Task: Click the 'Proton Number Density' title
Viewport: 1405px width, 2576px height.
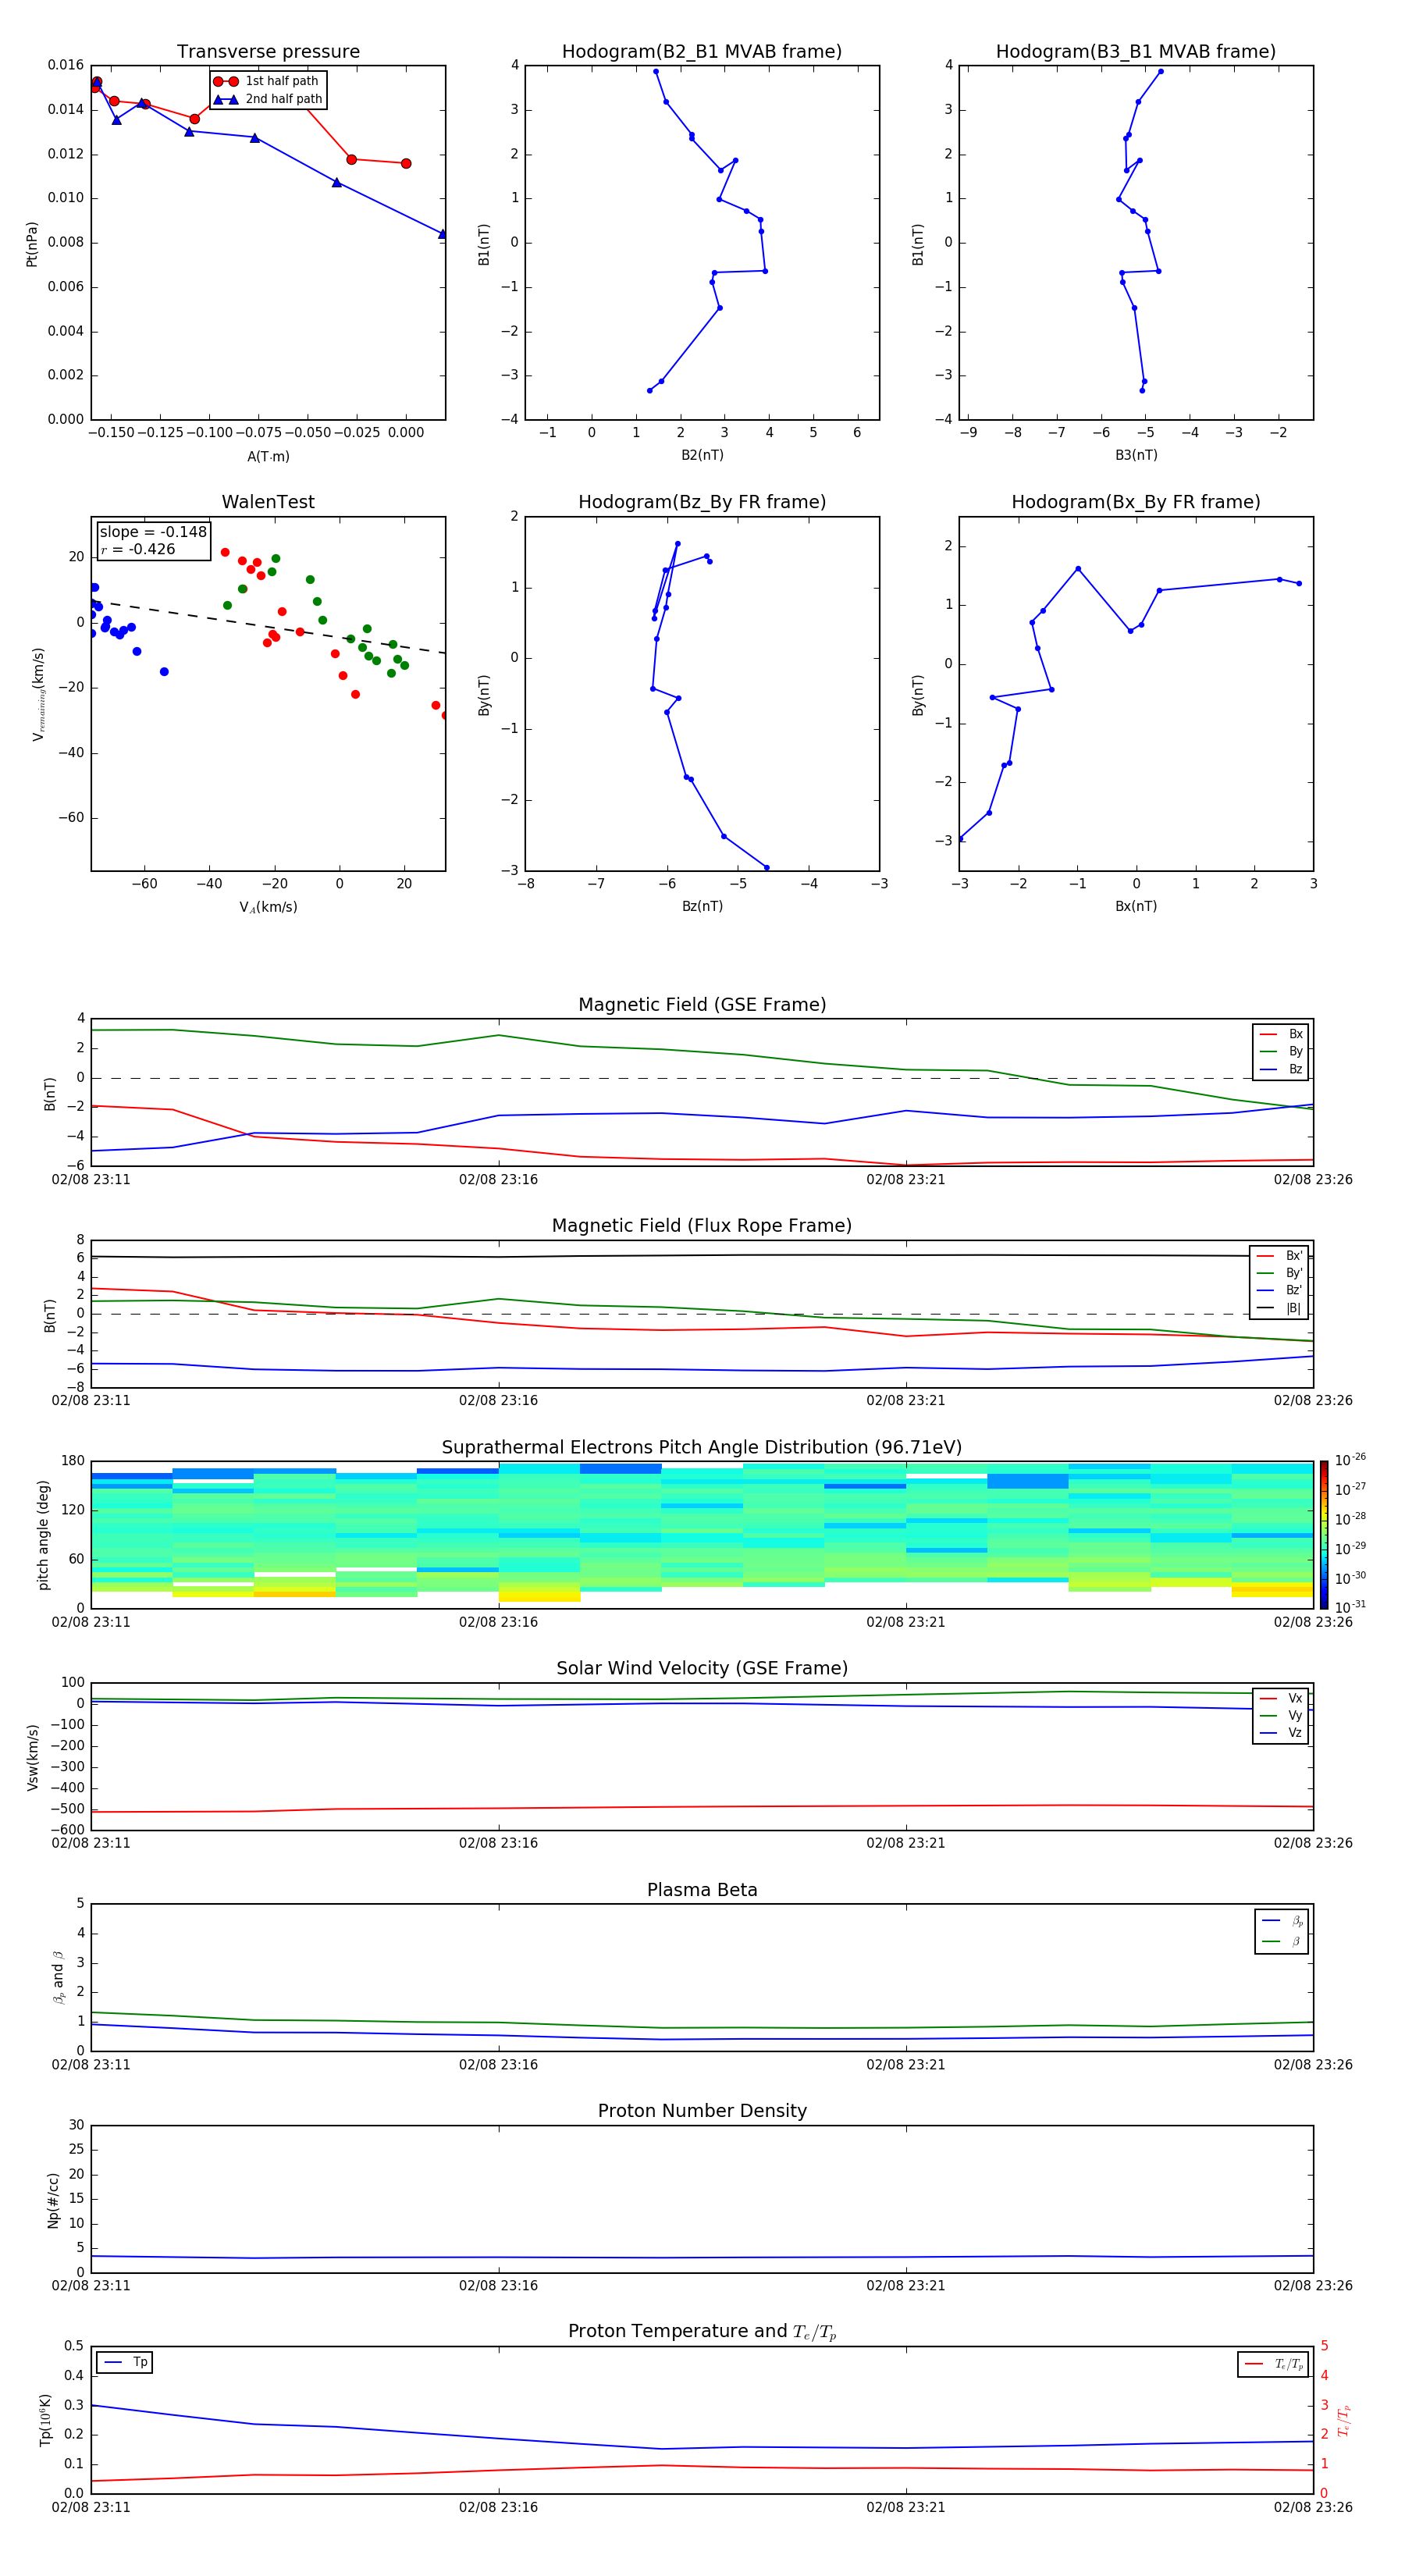Action: tap(702, 2112)
